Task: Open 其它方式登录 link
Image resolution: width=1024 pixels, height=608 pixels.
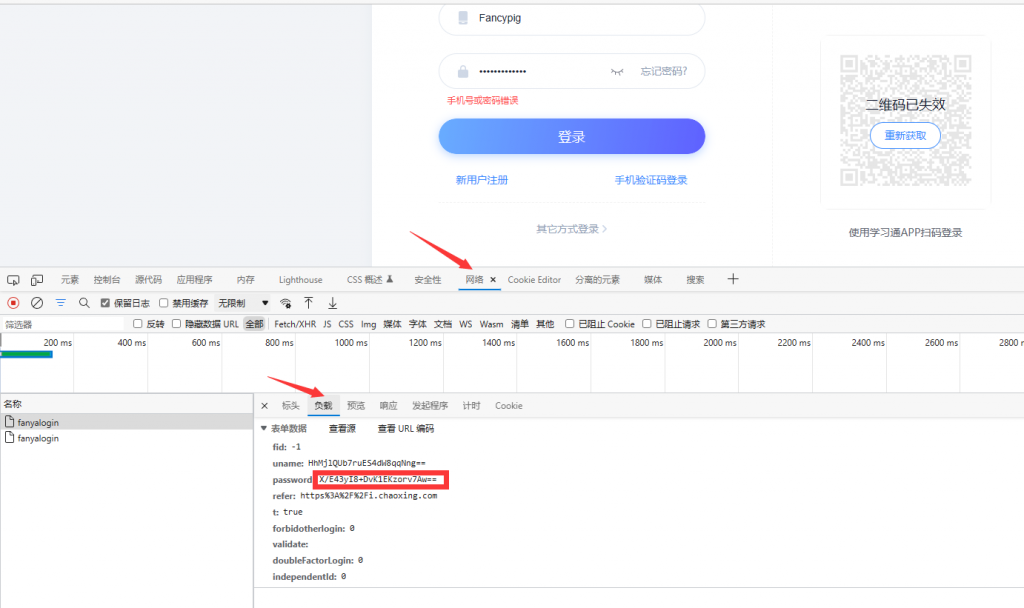Action: (571, 229)
